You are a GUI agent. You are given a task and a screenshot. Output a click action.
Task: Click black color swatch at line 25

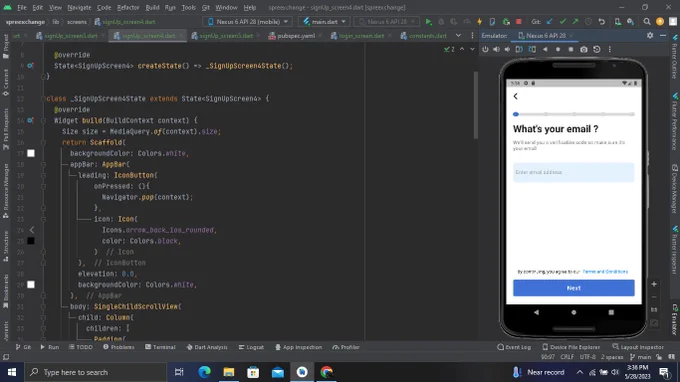pyautogui.click(x=31, y=241)
